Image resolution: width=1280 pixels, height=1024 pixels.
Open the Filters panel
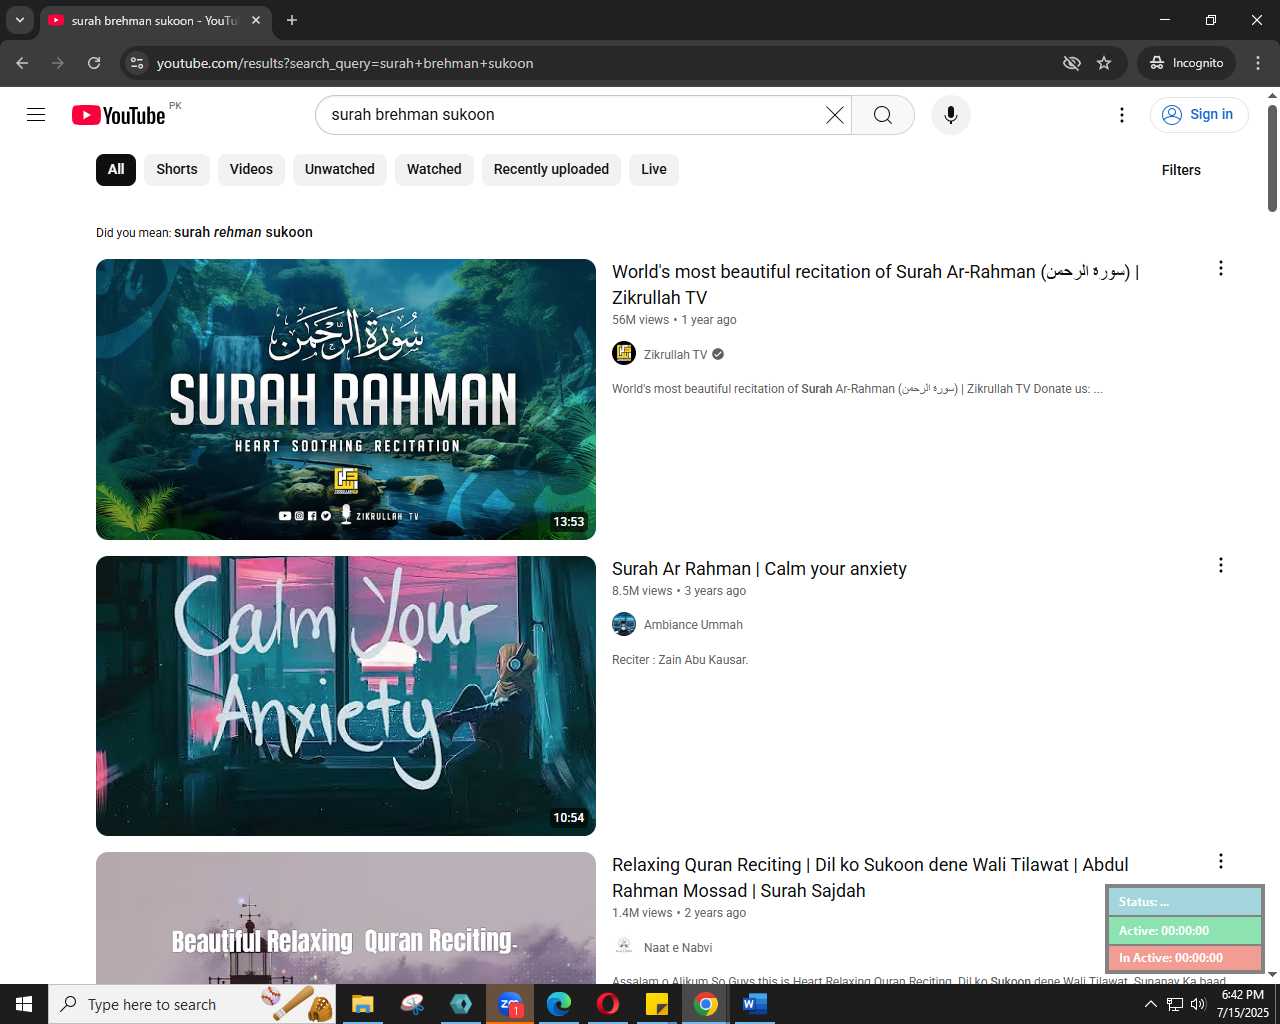(1181, 170)
